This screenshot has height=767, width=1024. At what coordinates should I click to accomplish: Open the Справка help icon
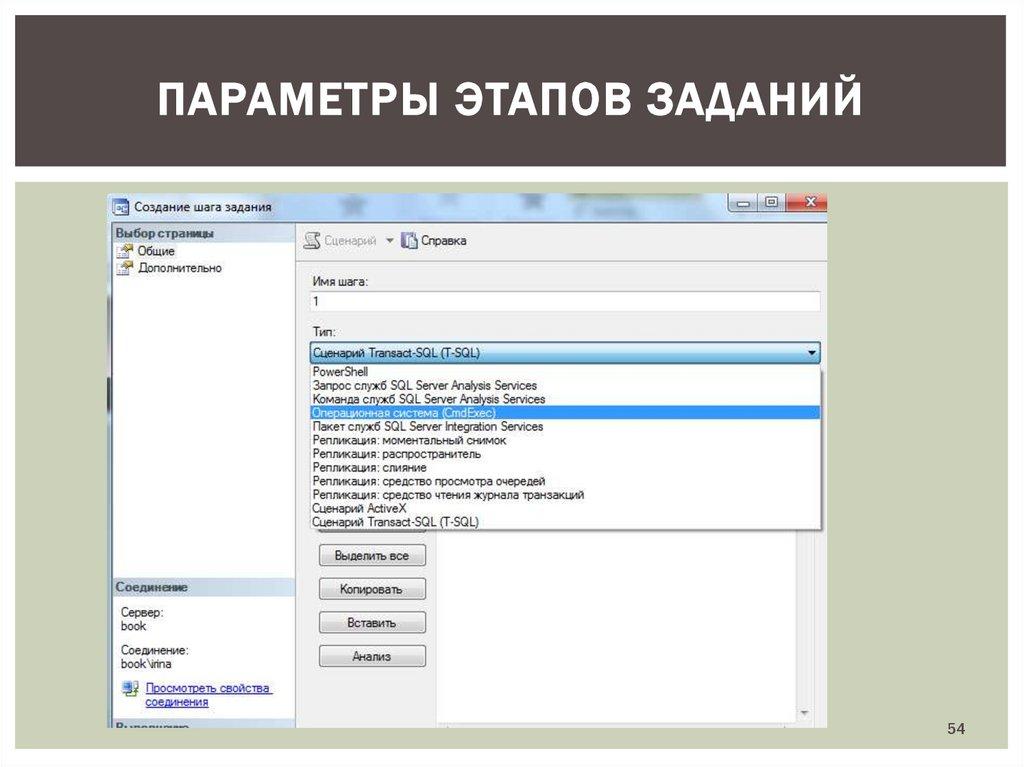point(408,241)
